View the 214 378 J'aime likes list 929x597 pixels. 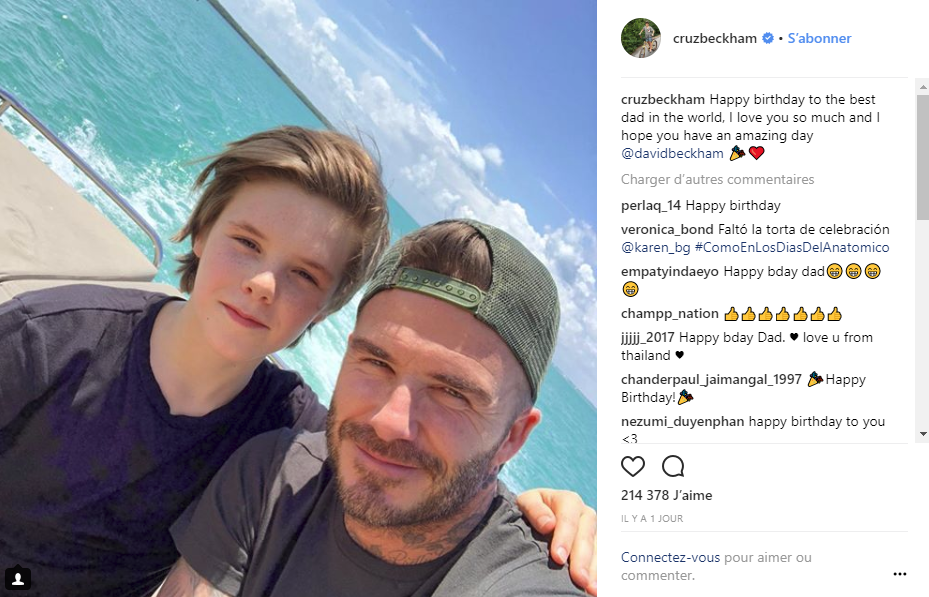[x=667, y=495]
